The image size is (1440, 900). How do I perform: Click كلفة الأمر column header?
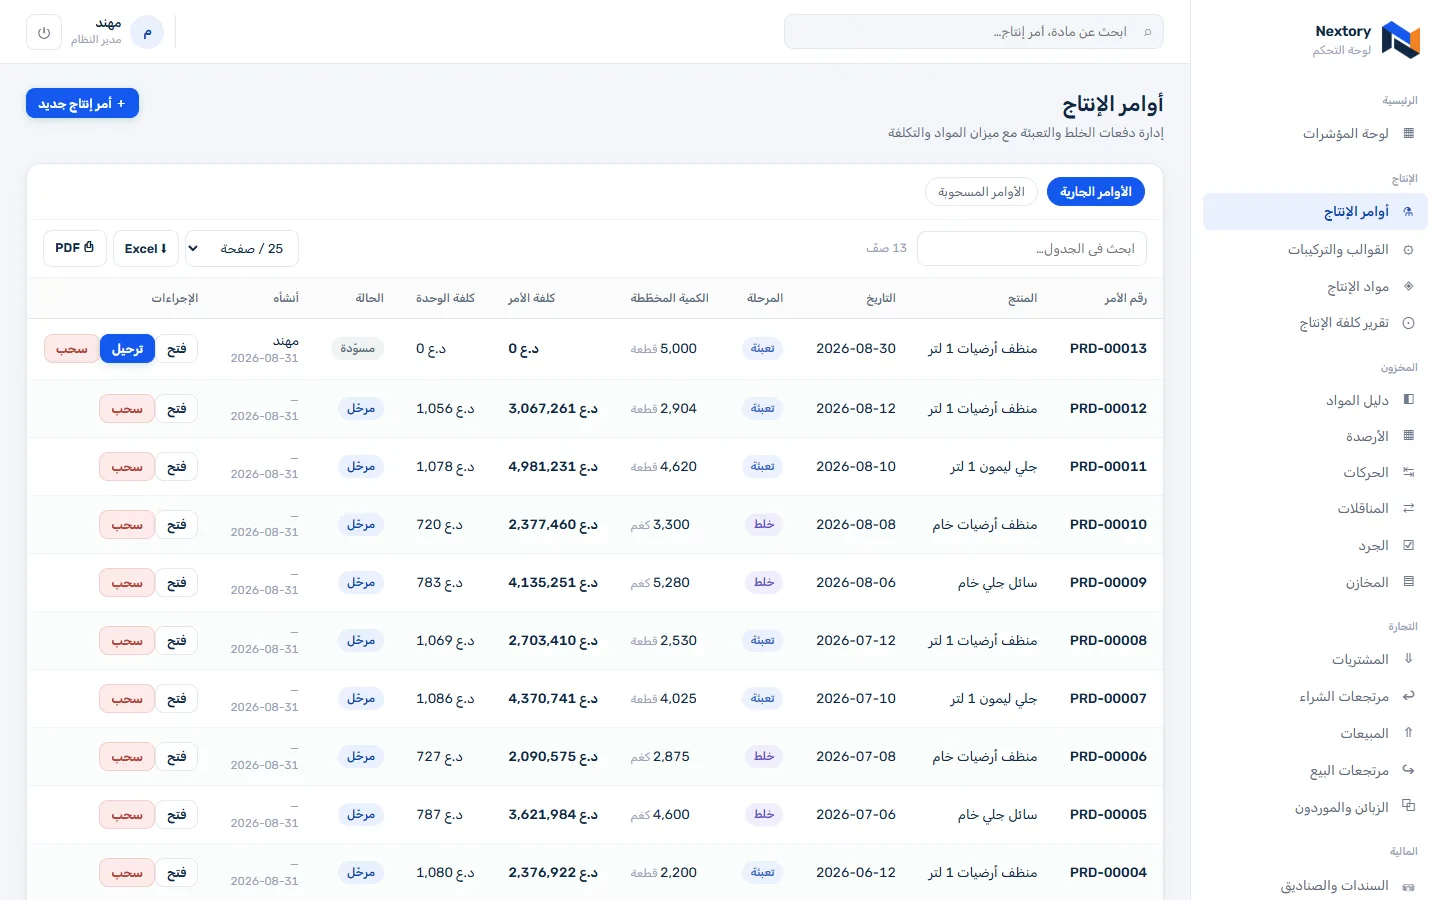[531, 298]
